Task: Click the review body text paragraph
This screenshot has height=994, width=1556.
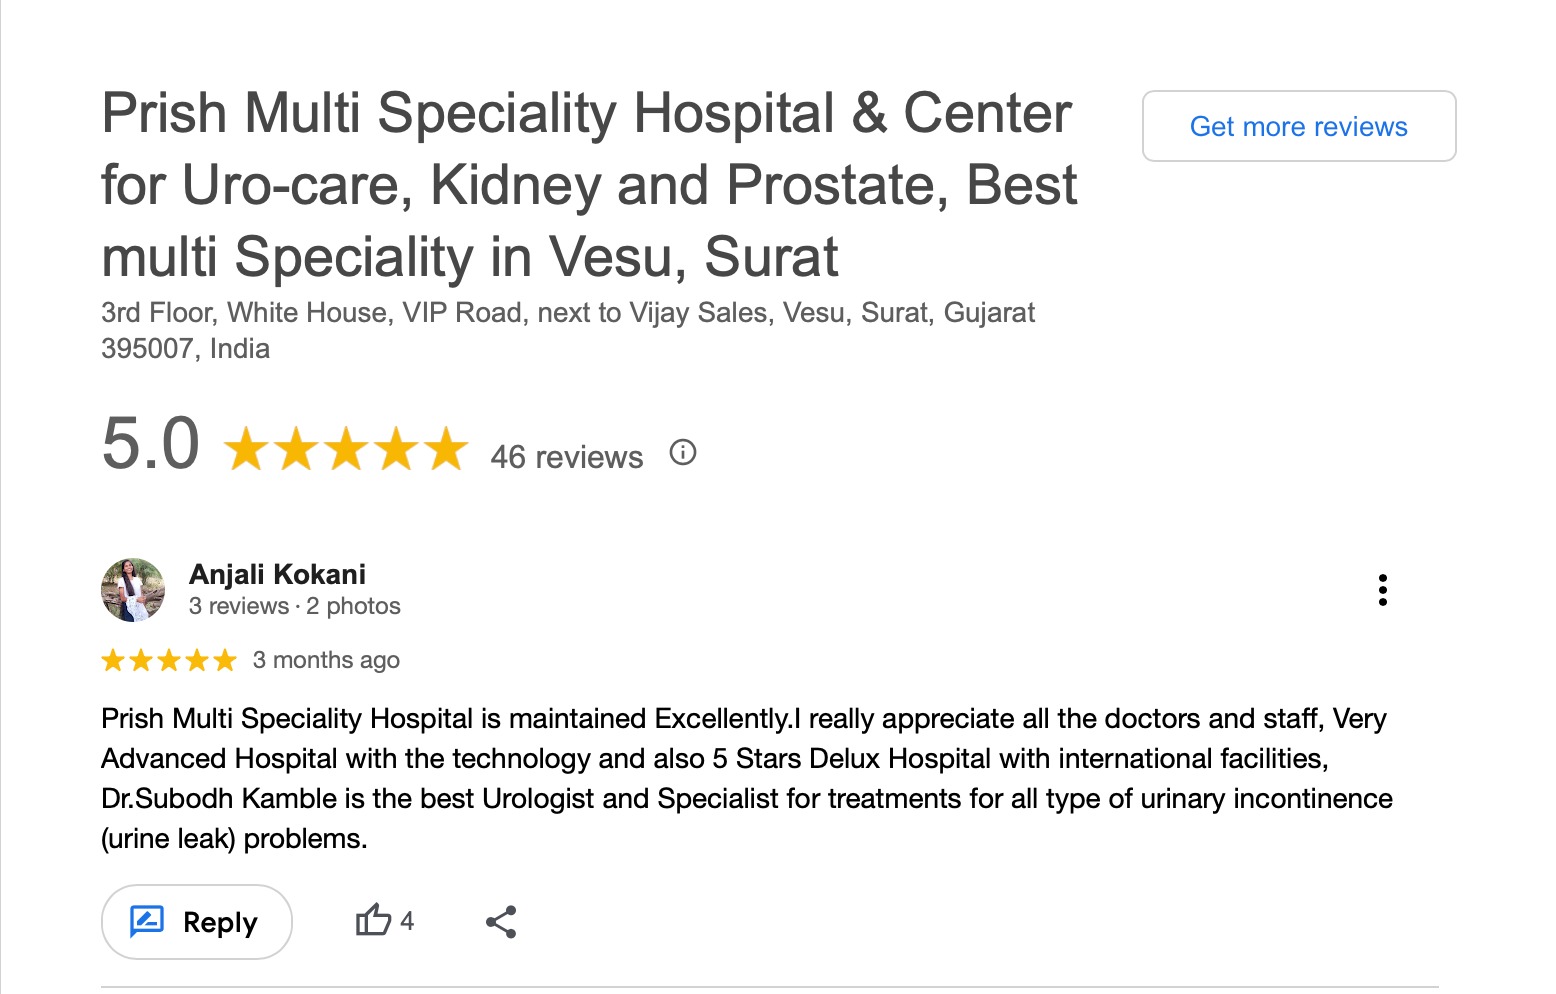Action: point(746,778)
